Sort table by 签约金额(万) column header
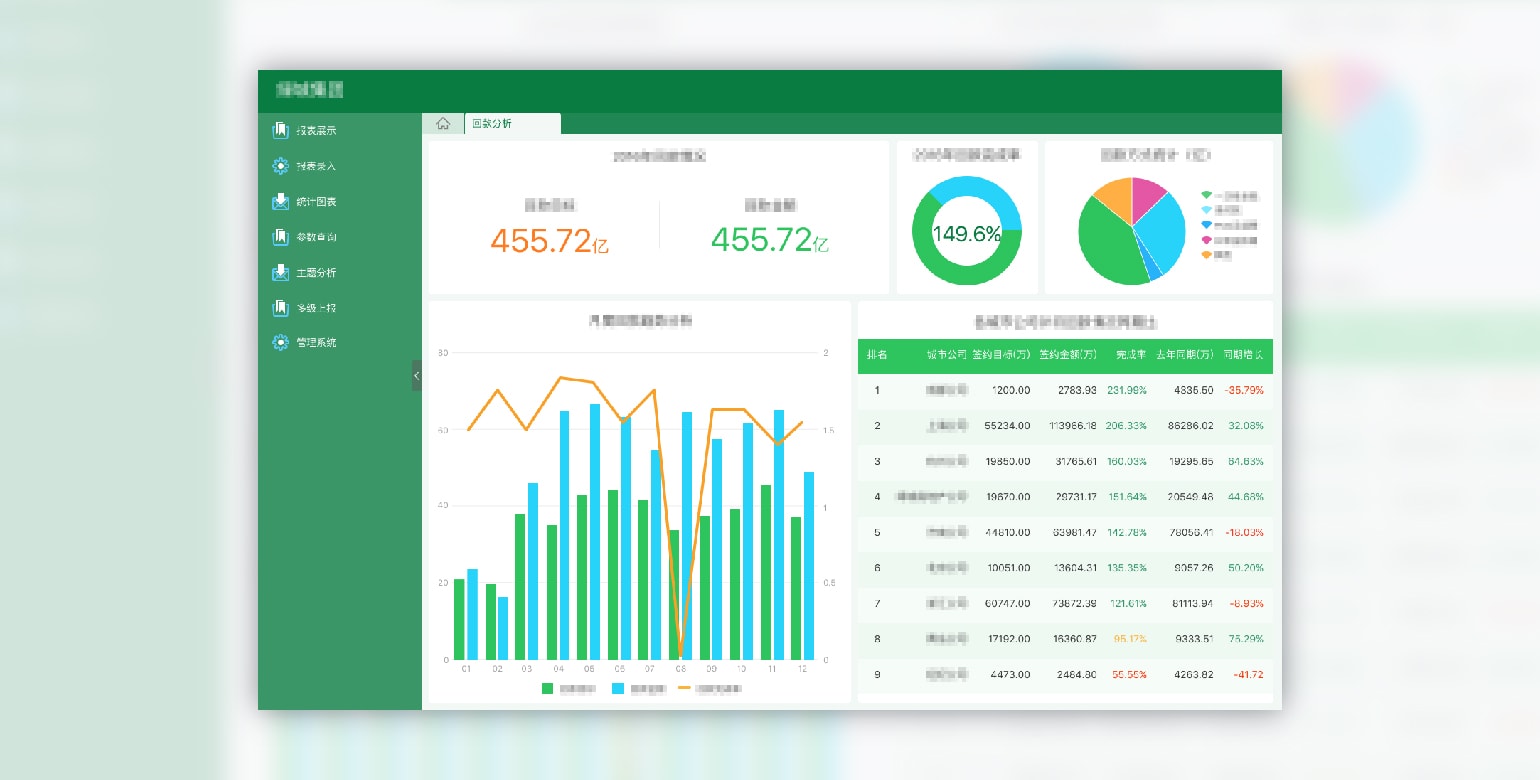This screenshot has width=1540, height=780. pyautogui.click(x=1067, y=355)
